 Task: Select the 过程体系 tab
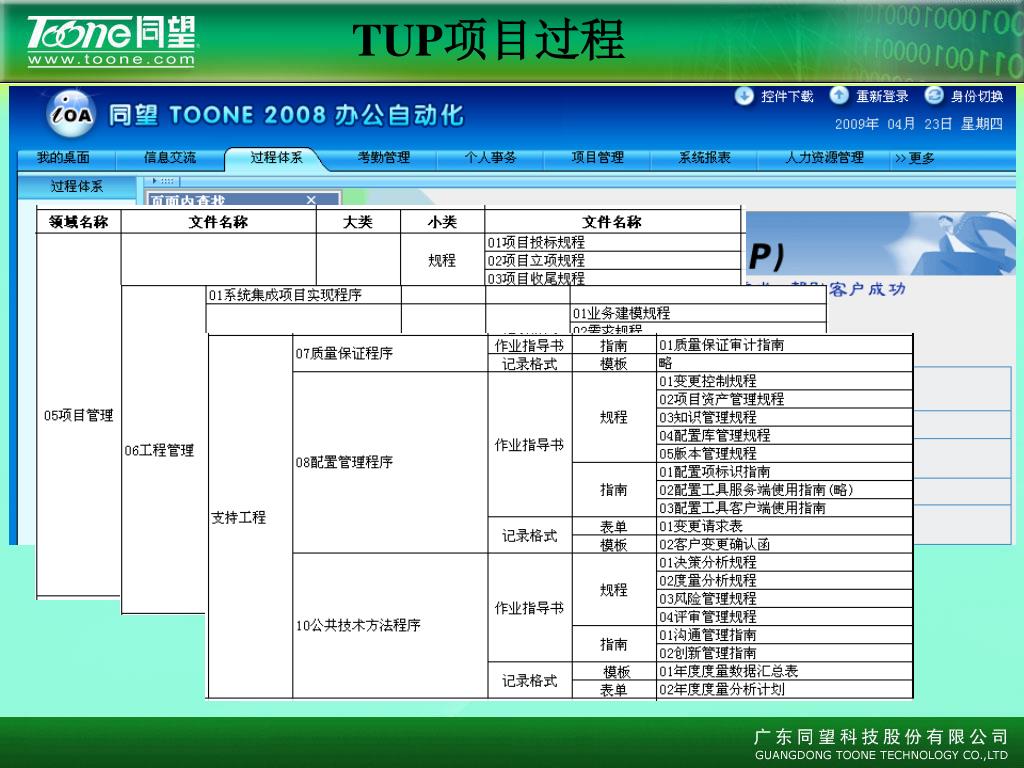(x=276, y=157)
